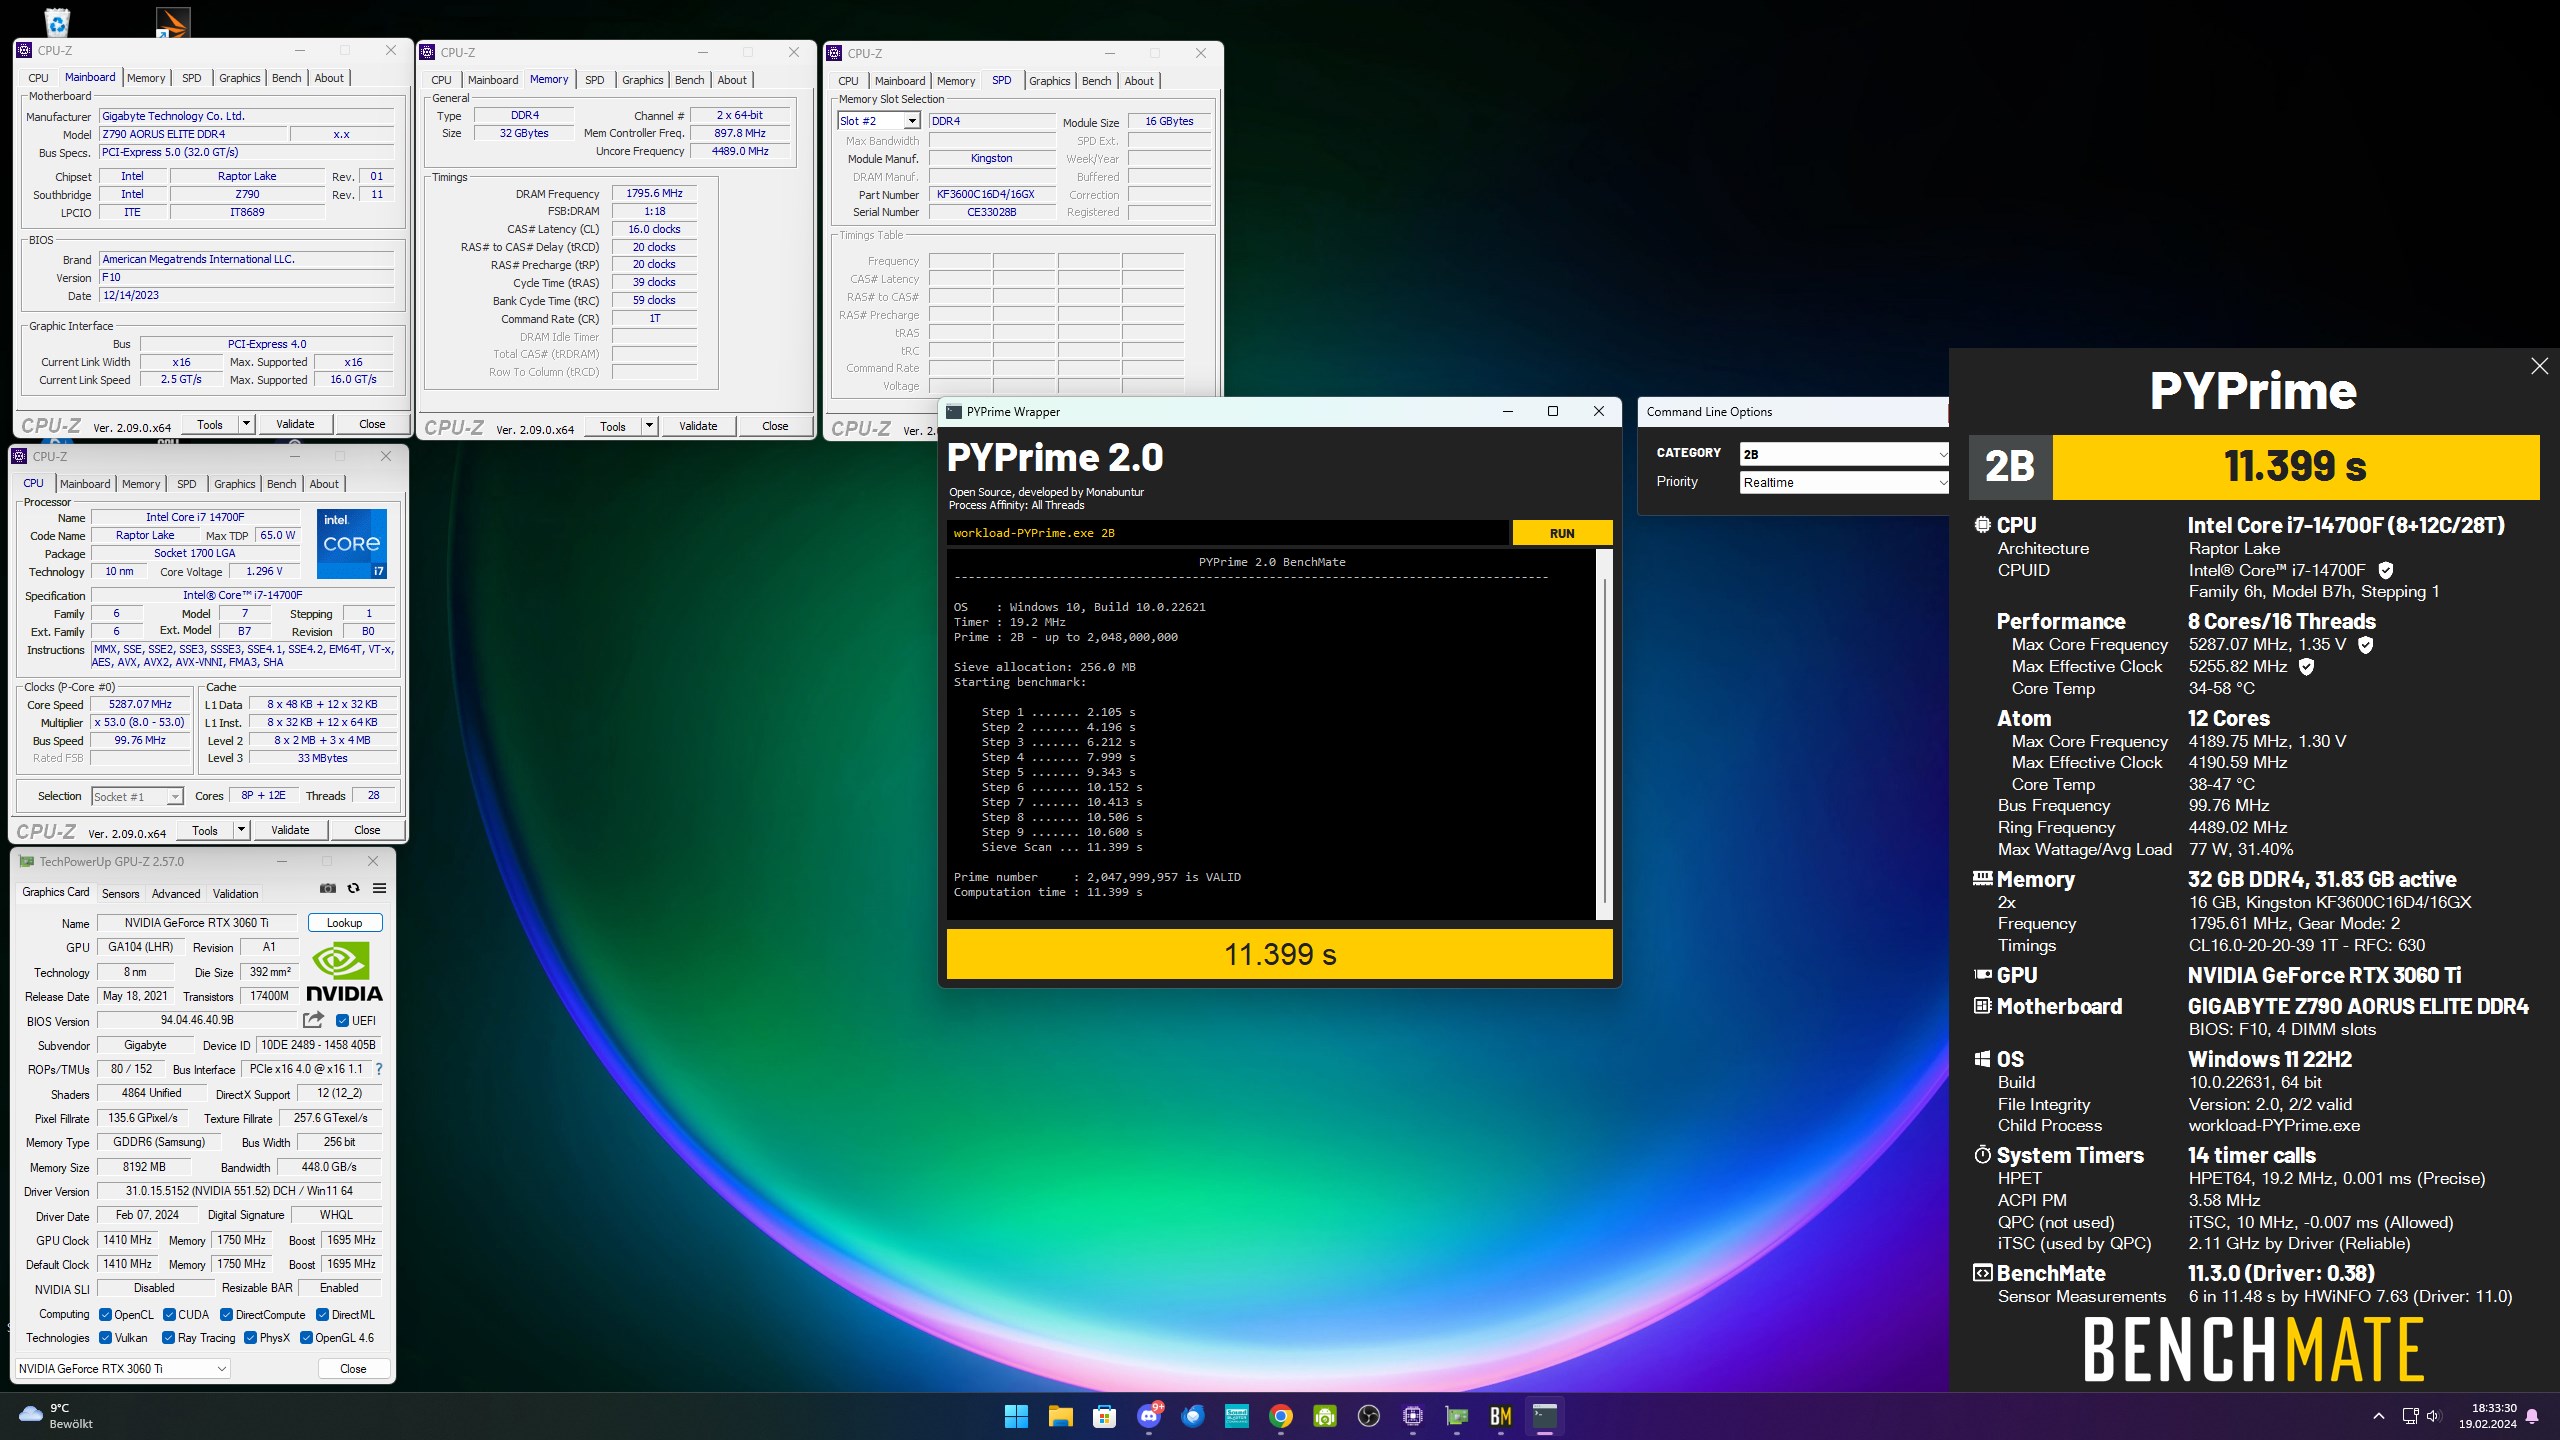Viewport: 2560px width, 1440px height.
Task: Click the Intel Core i7 logo in CPU-Z
Action: point(352,544)
